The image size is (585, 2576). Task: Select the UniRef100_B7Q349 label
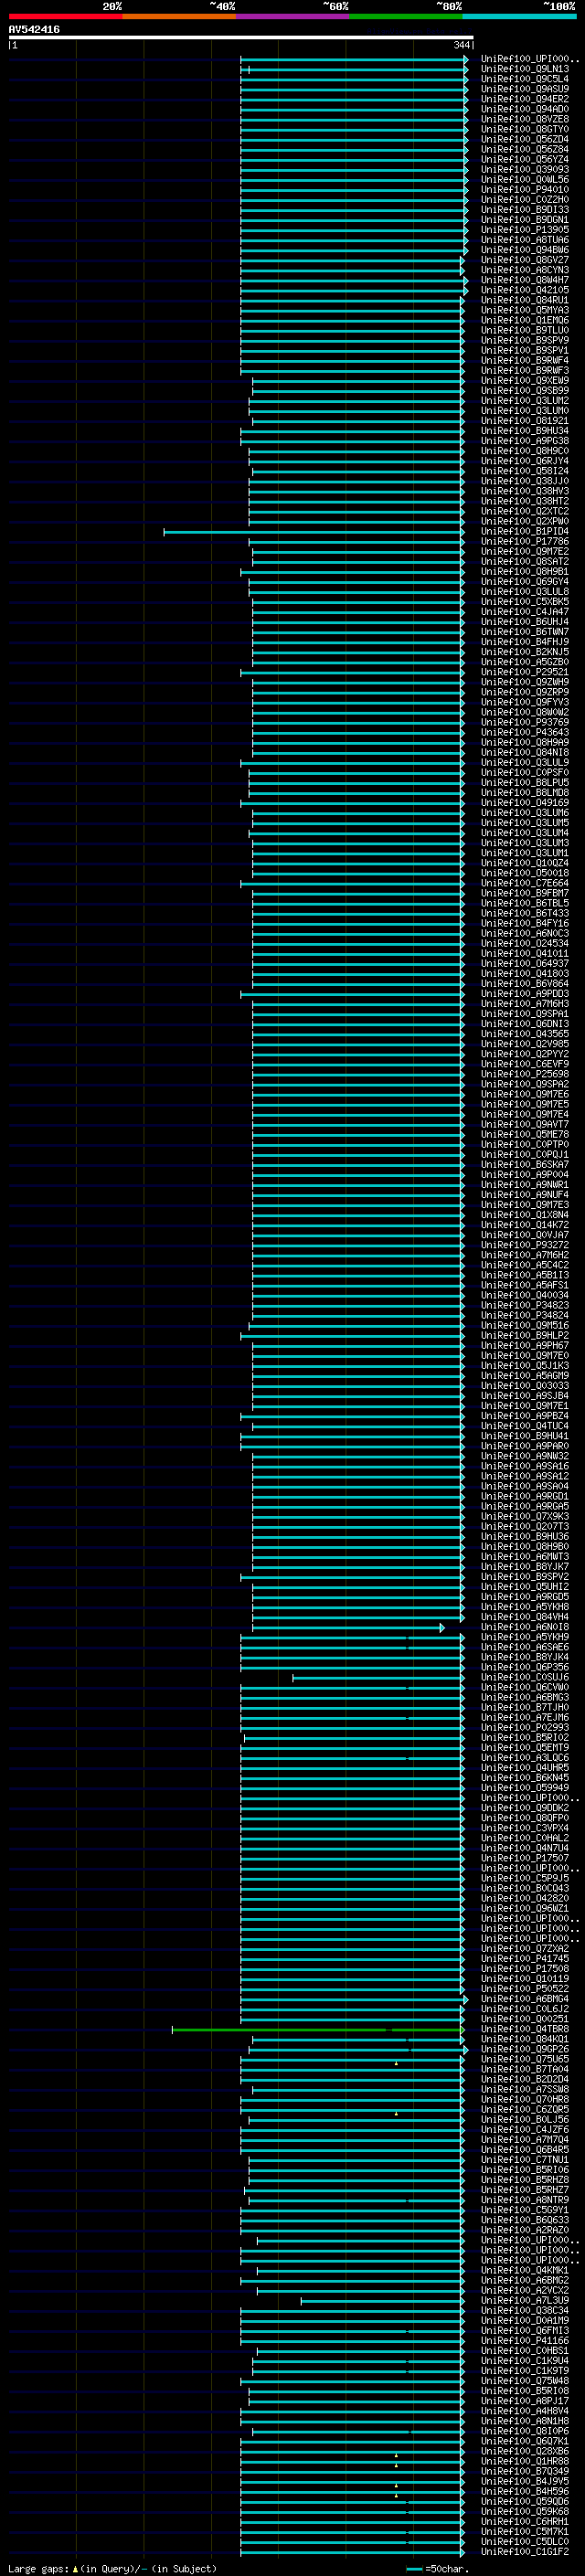click(524, 2471)
